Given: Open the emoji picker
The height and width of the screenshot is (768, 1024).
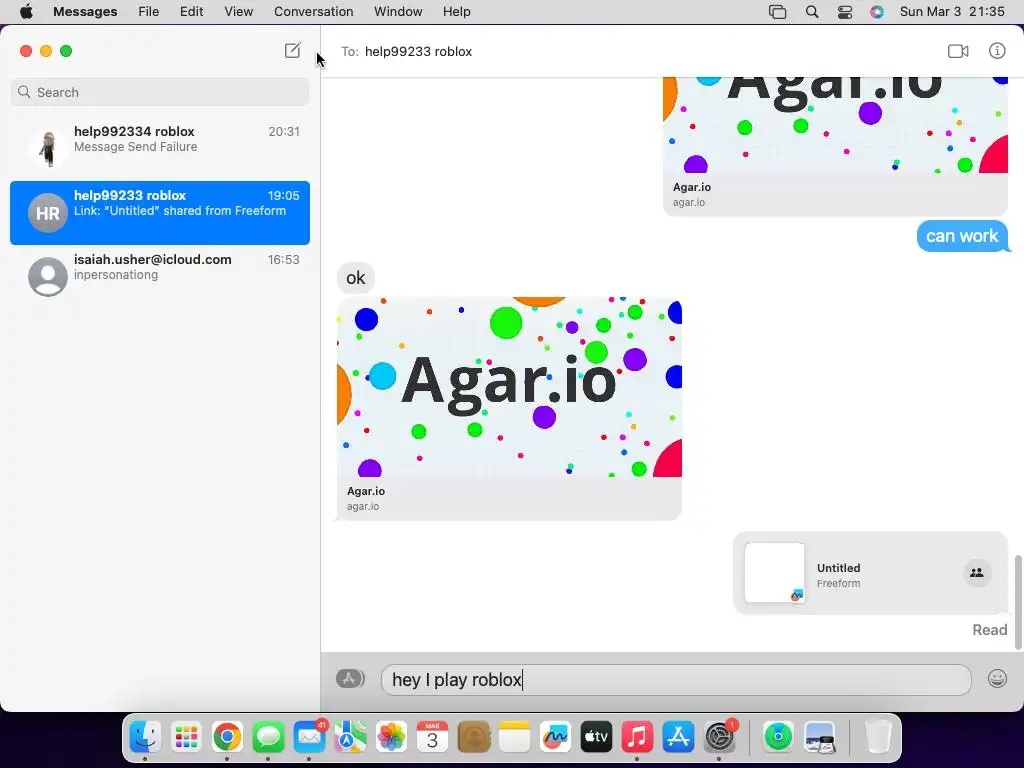Looking at the screenshot, I should 997,679.
